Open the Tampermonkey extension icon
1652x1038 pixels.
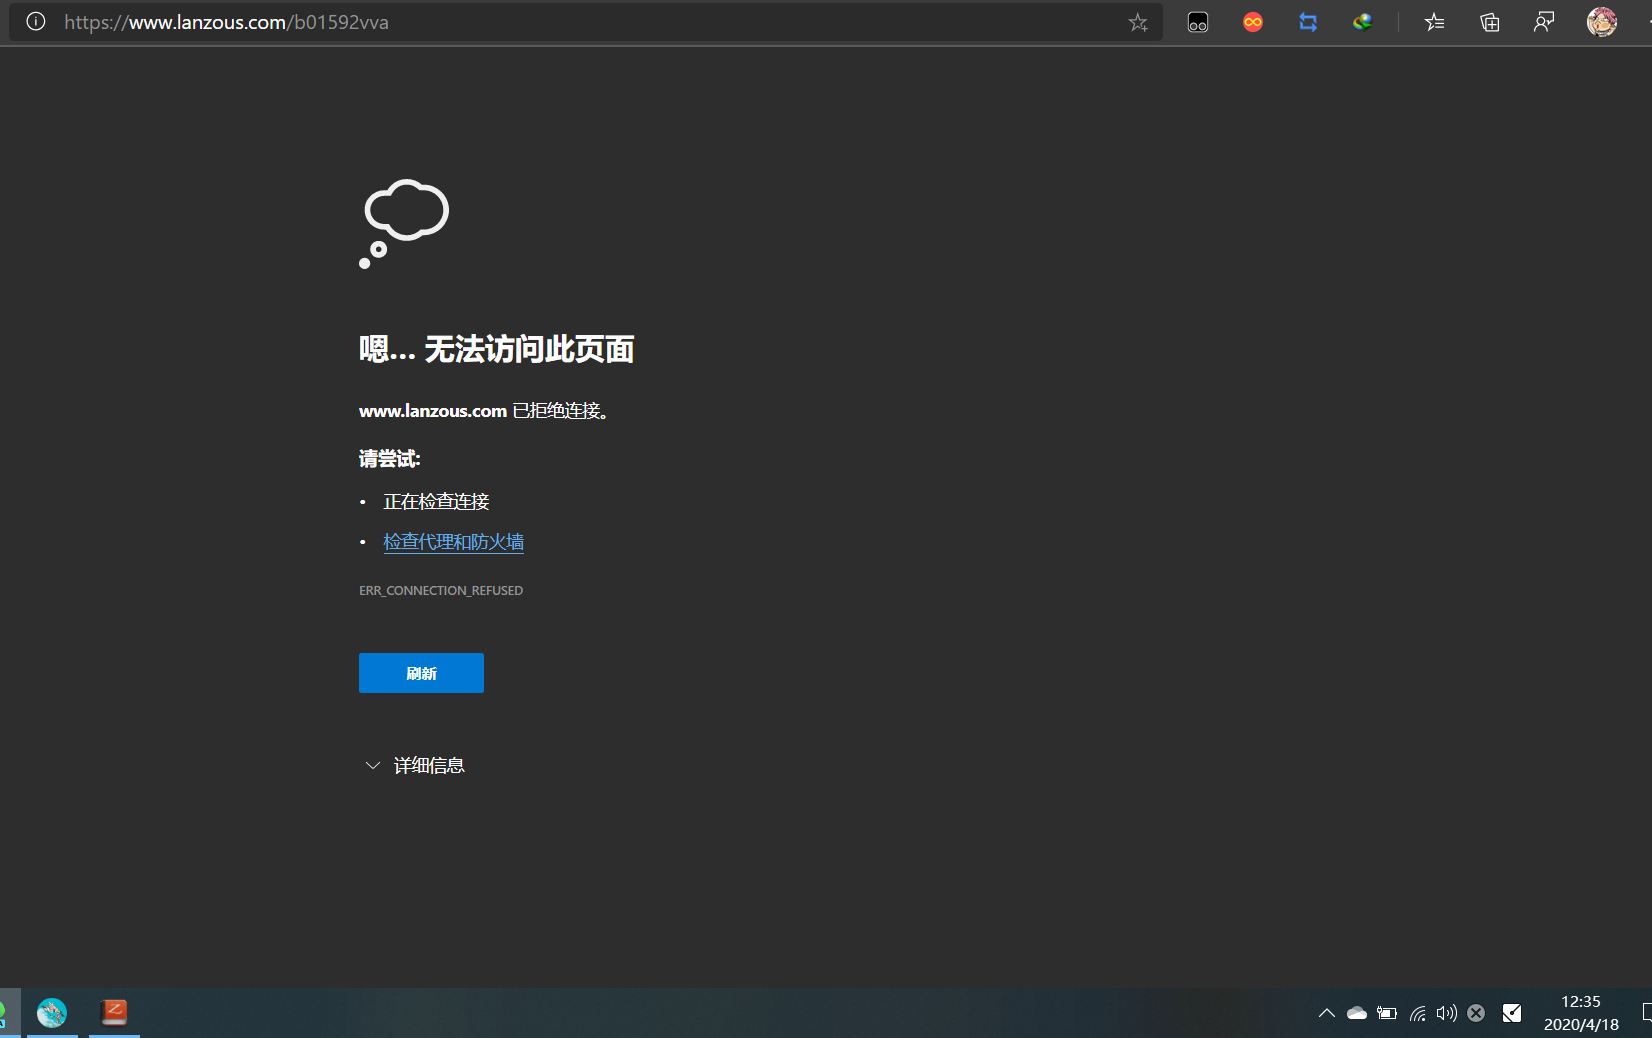[1198, 22]
